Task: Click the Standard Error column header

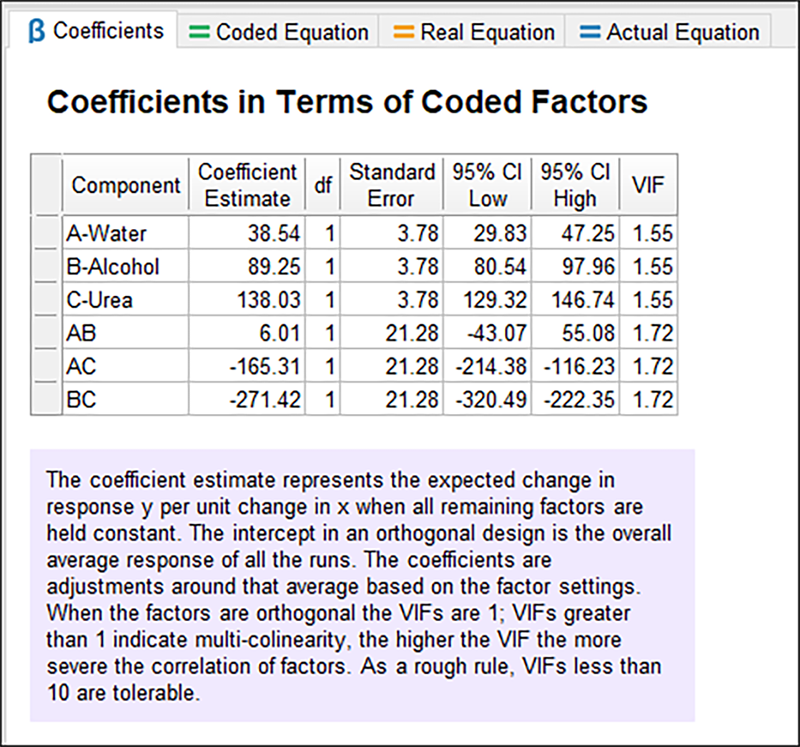Action: pos(391,185)
